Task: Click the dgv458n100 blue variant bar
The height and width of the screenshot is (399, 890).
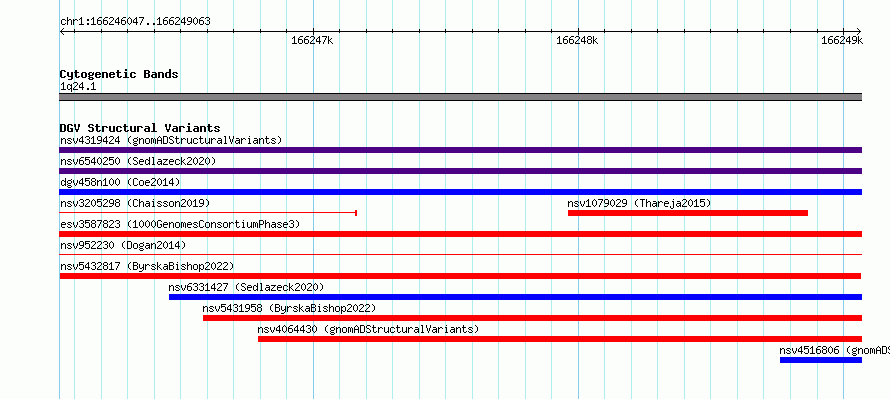Action: pos(460,192)
